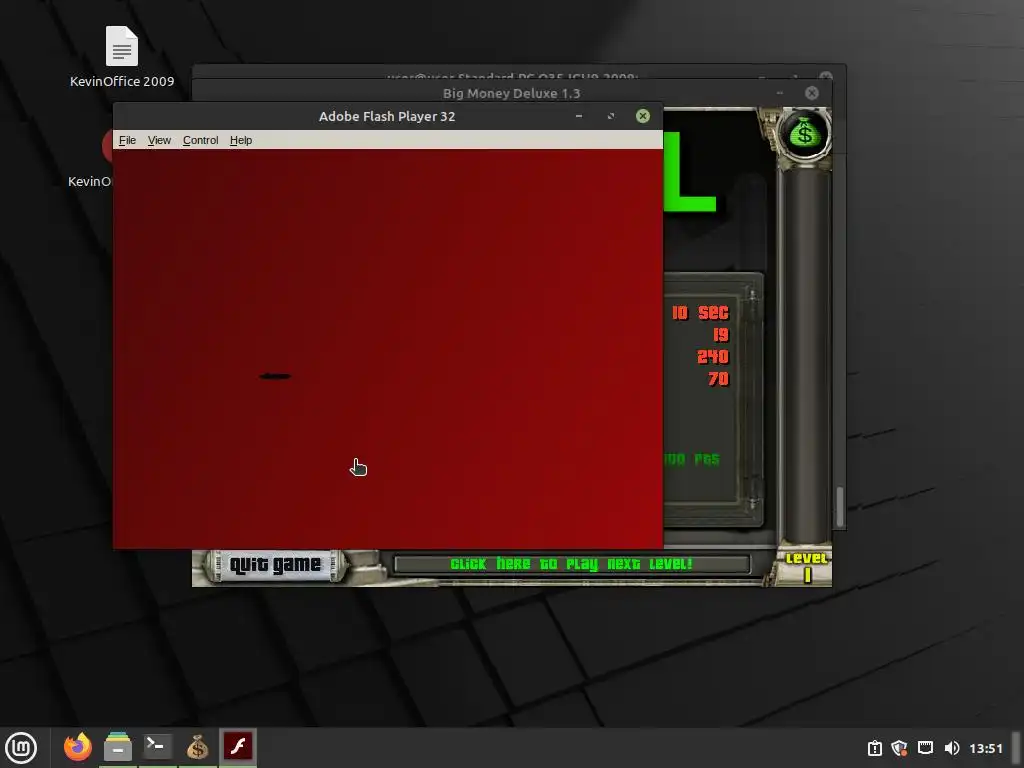Close the Big Money Deluxe window
Screen dimensions: 1024x768
point(812,93)
